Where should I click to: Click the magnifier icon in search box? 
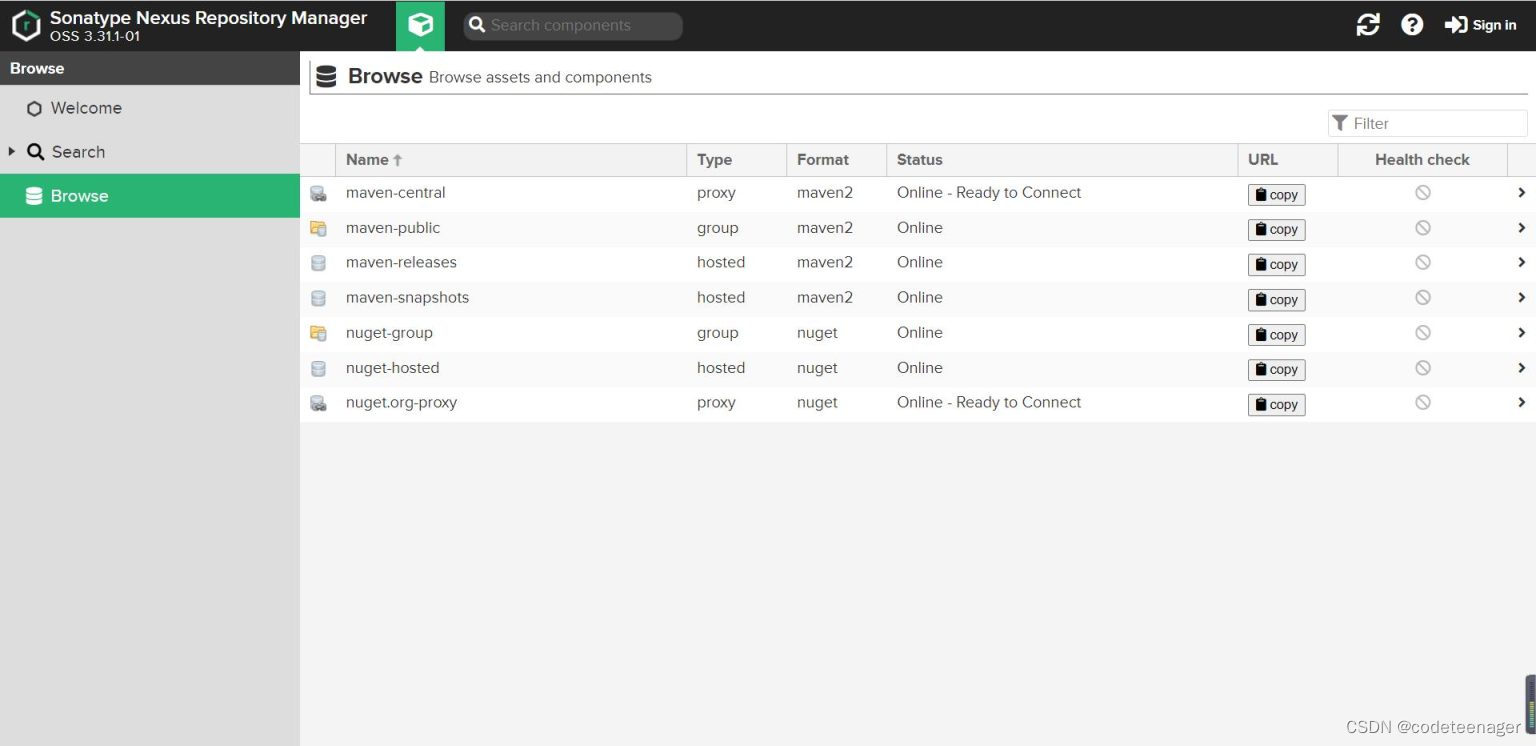tap(477, 25)
